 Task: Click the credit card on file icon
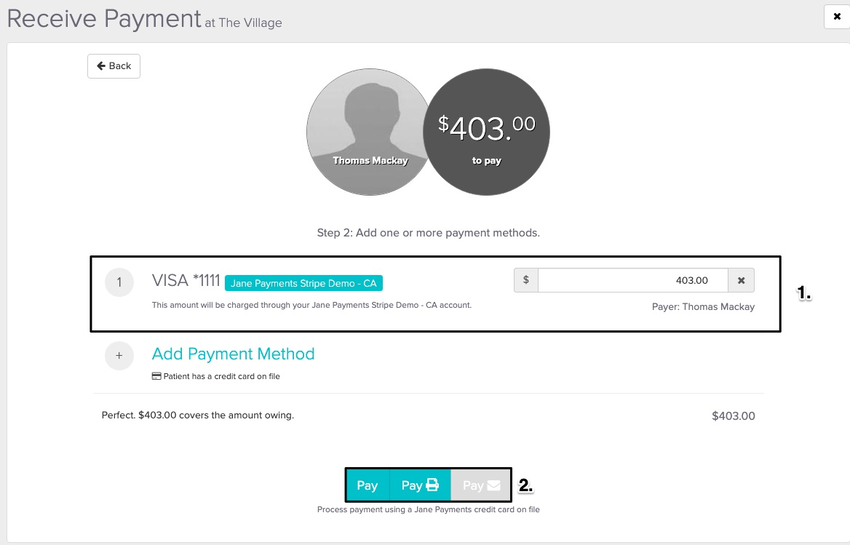[156, 376]
